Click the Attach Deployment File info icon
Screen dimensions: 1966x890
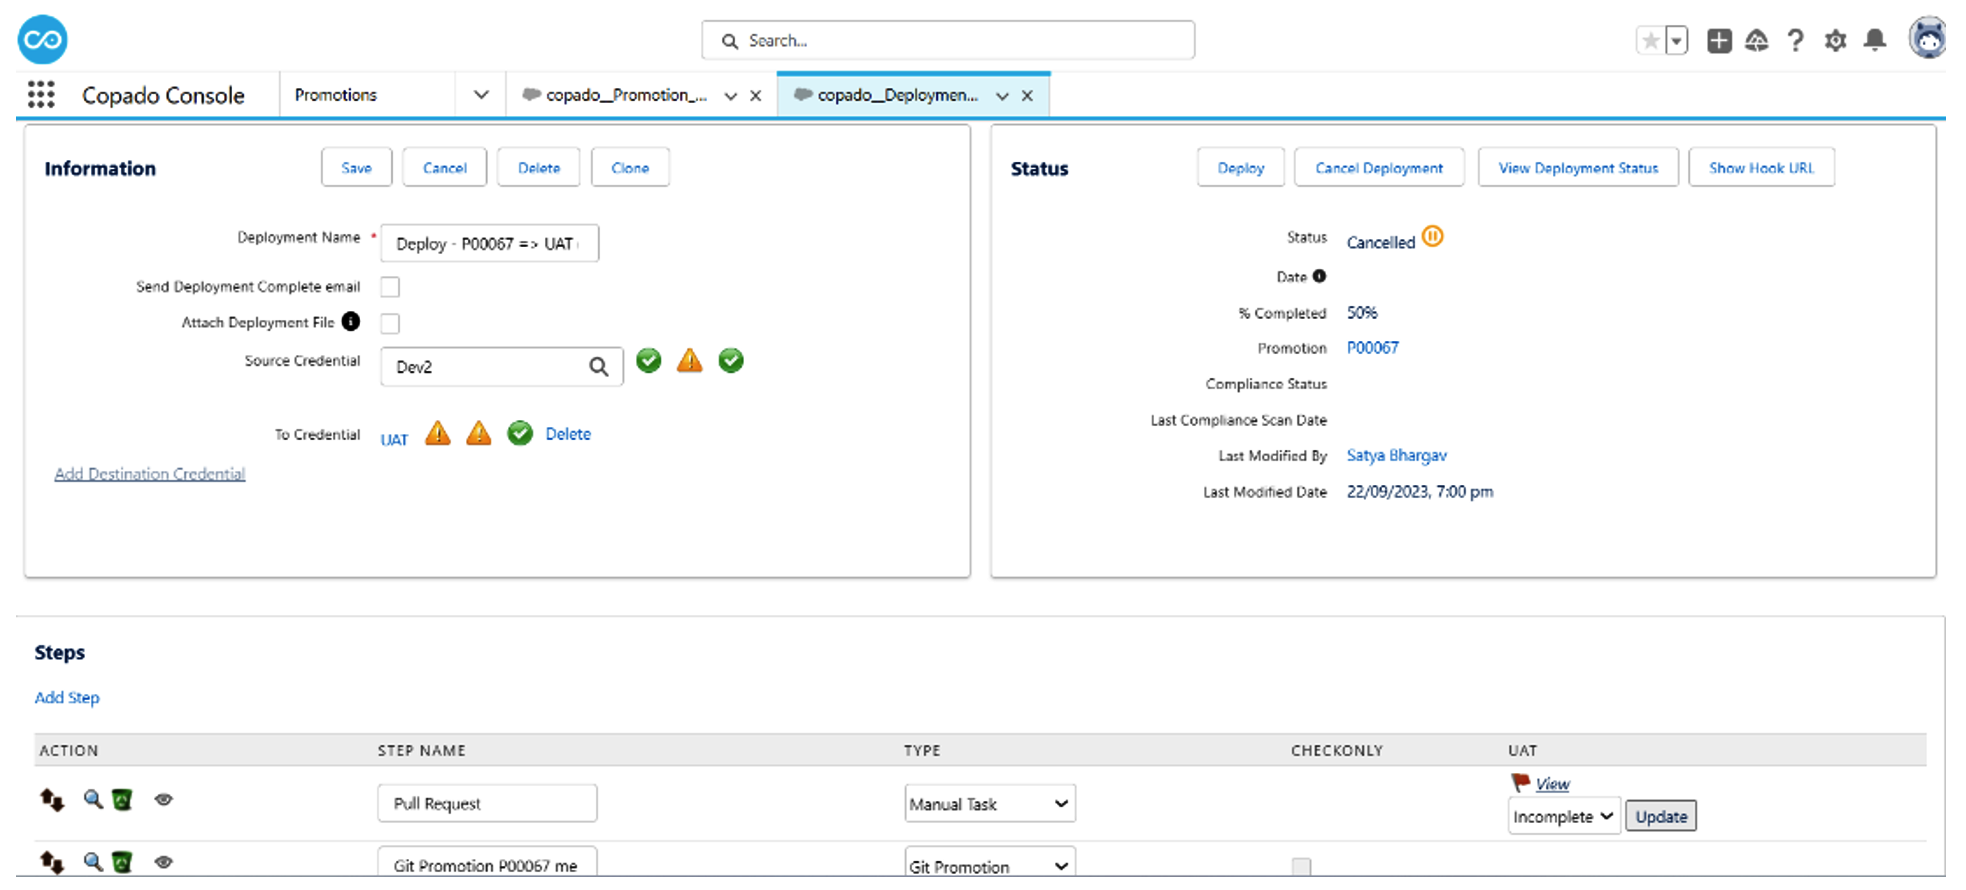pyautogui.click(x=351, y=321)
